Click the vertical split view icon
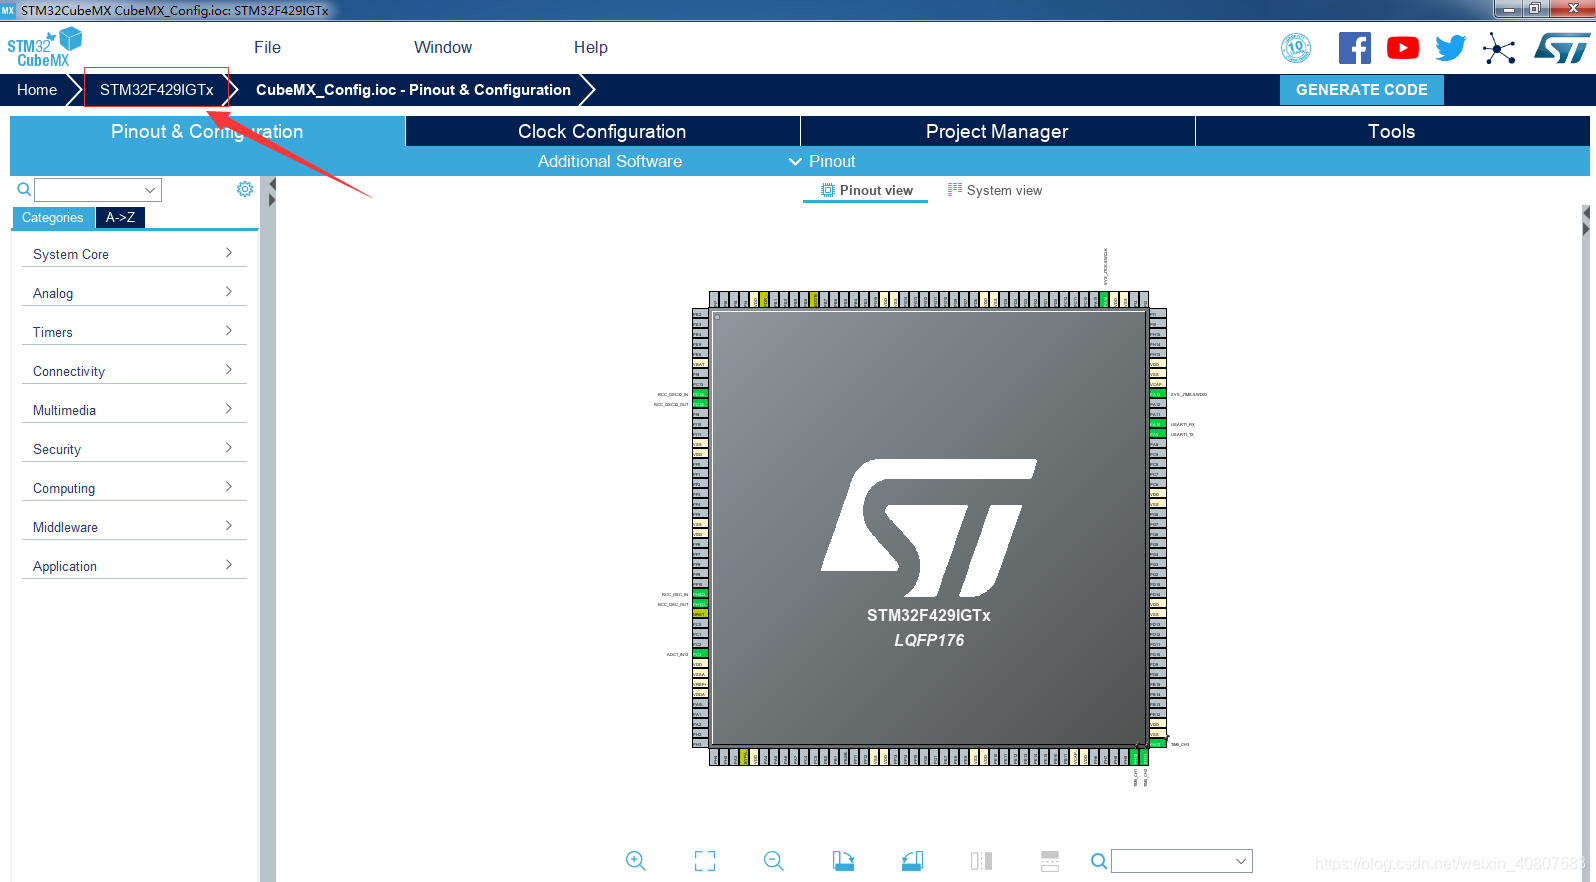 point(981,861)
